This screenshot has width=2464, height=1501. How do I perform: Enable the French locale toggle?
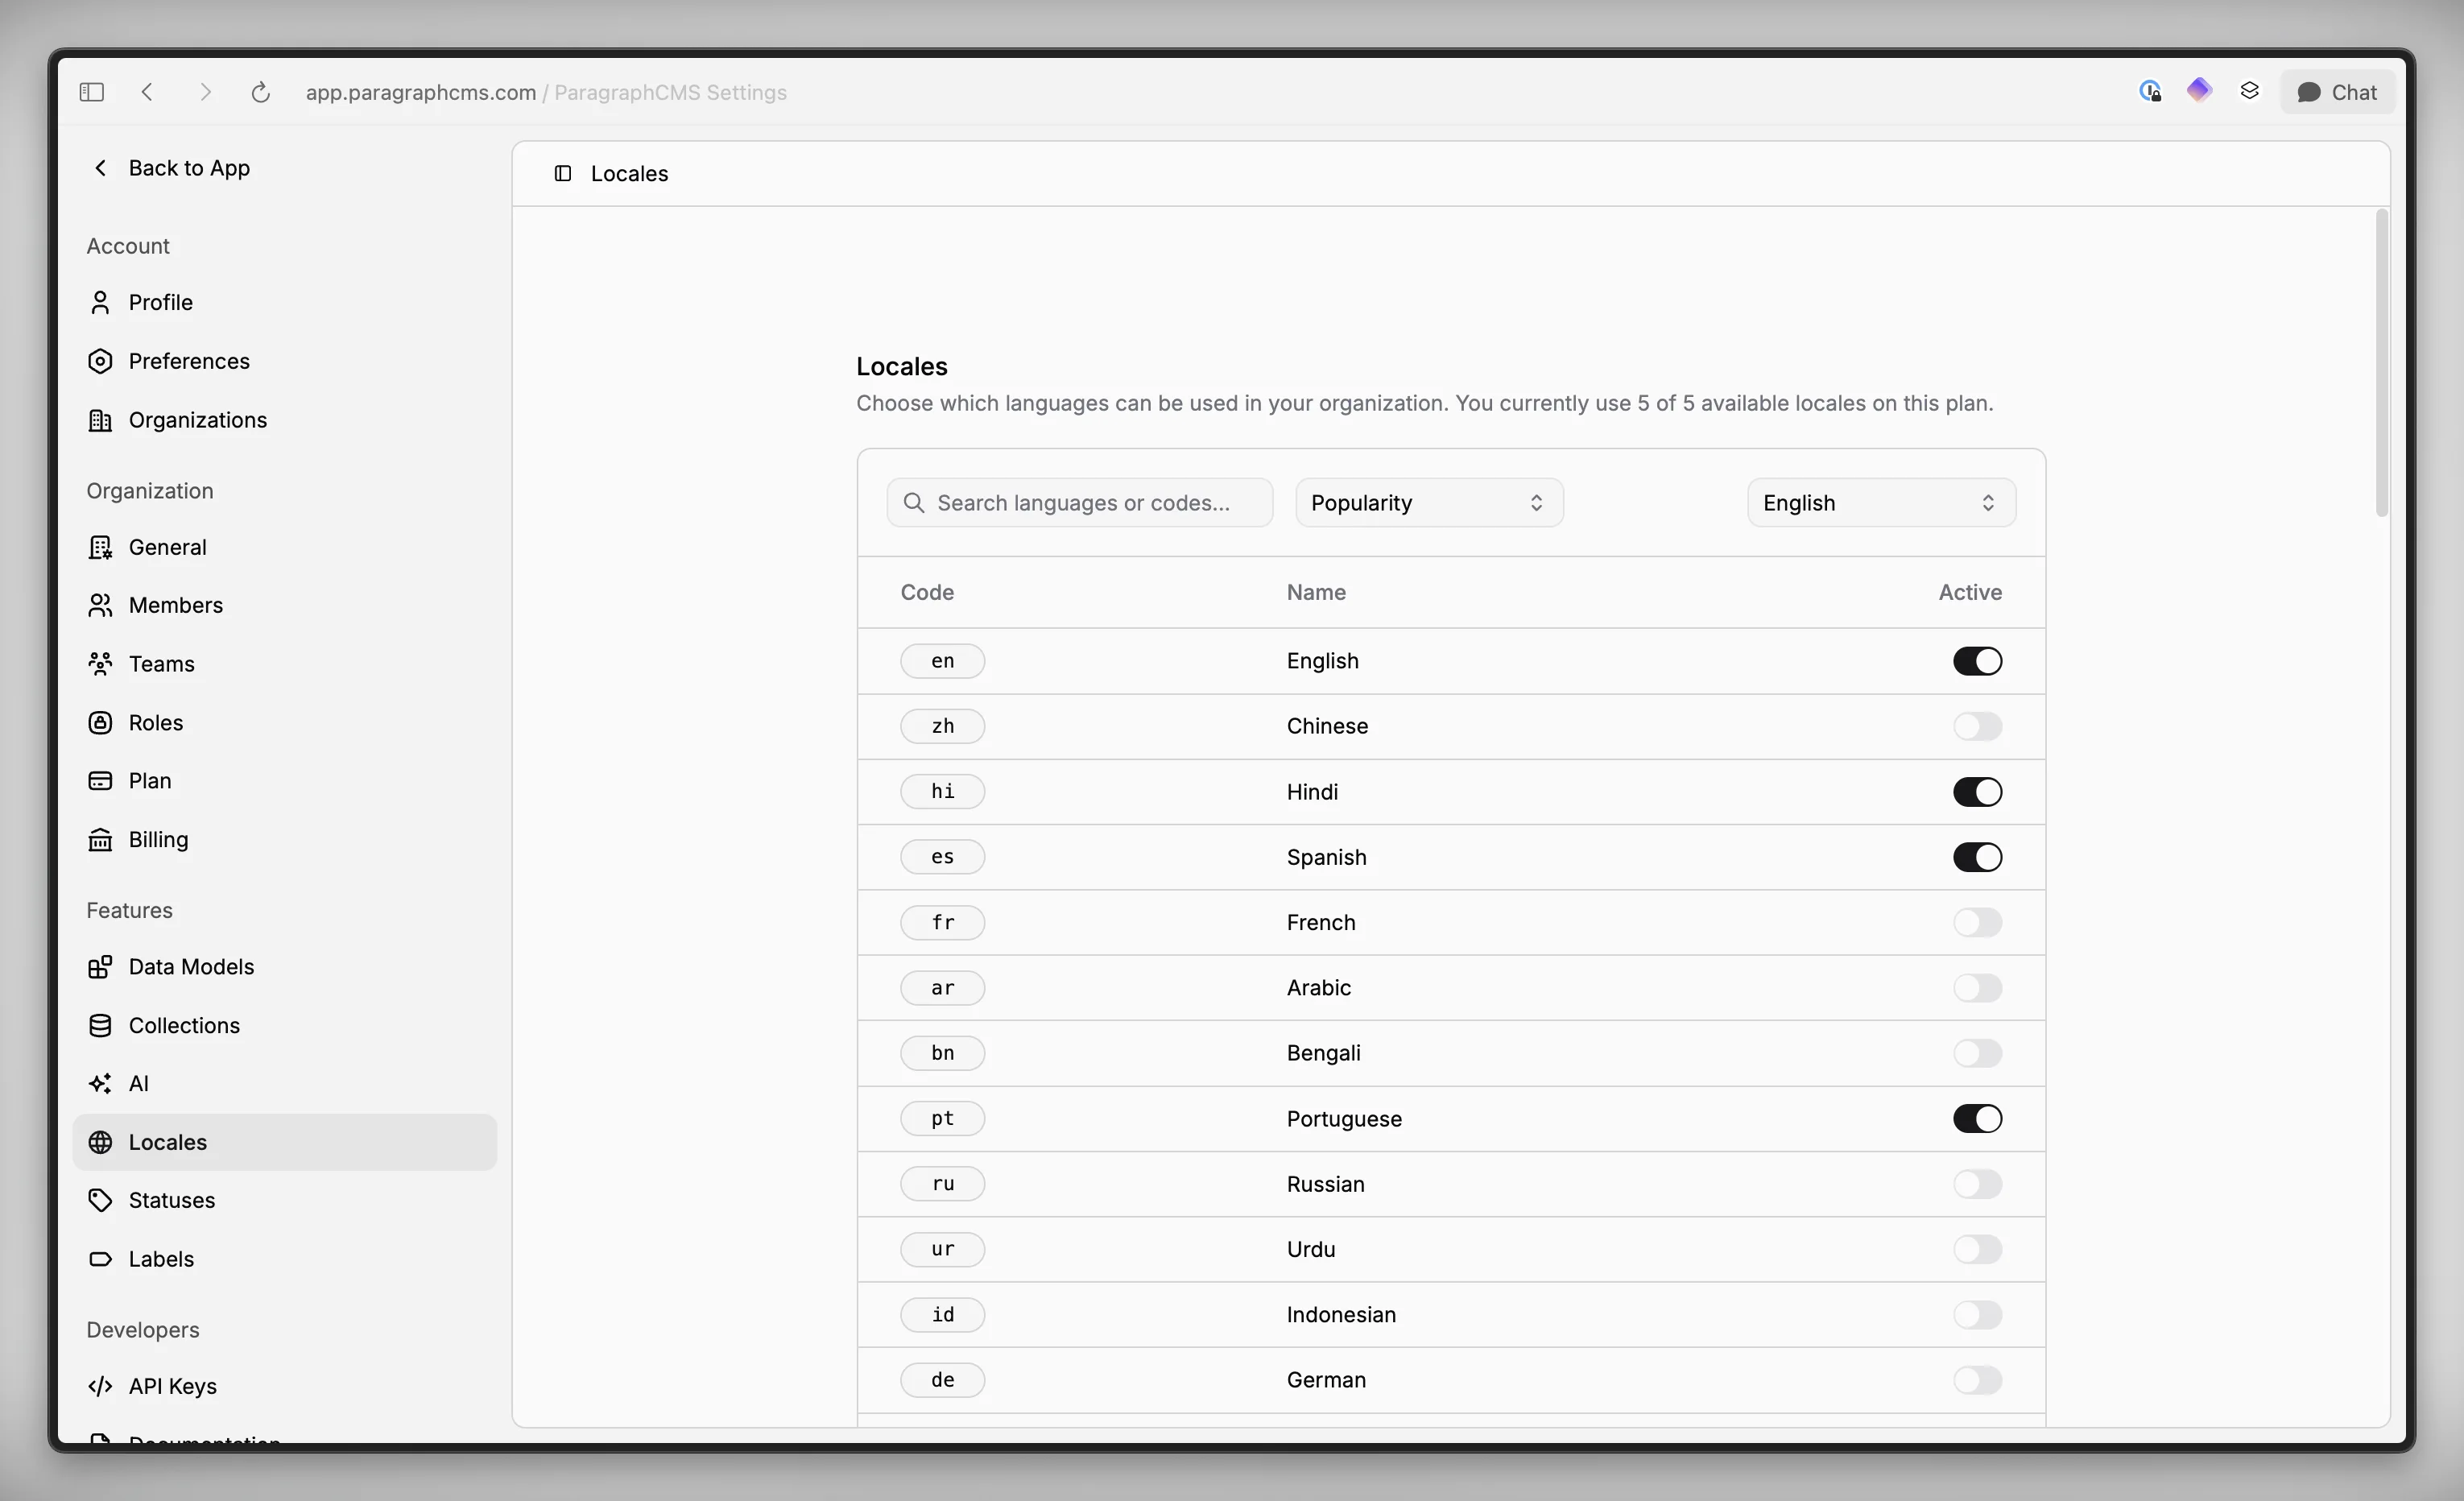pyautogui.click(x=1977, y=922)
